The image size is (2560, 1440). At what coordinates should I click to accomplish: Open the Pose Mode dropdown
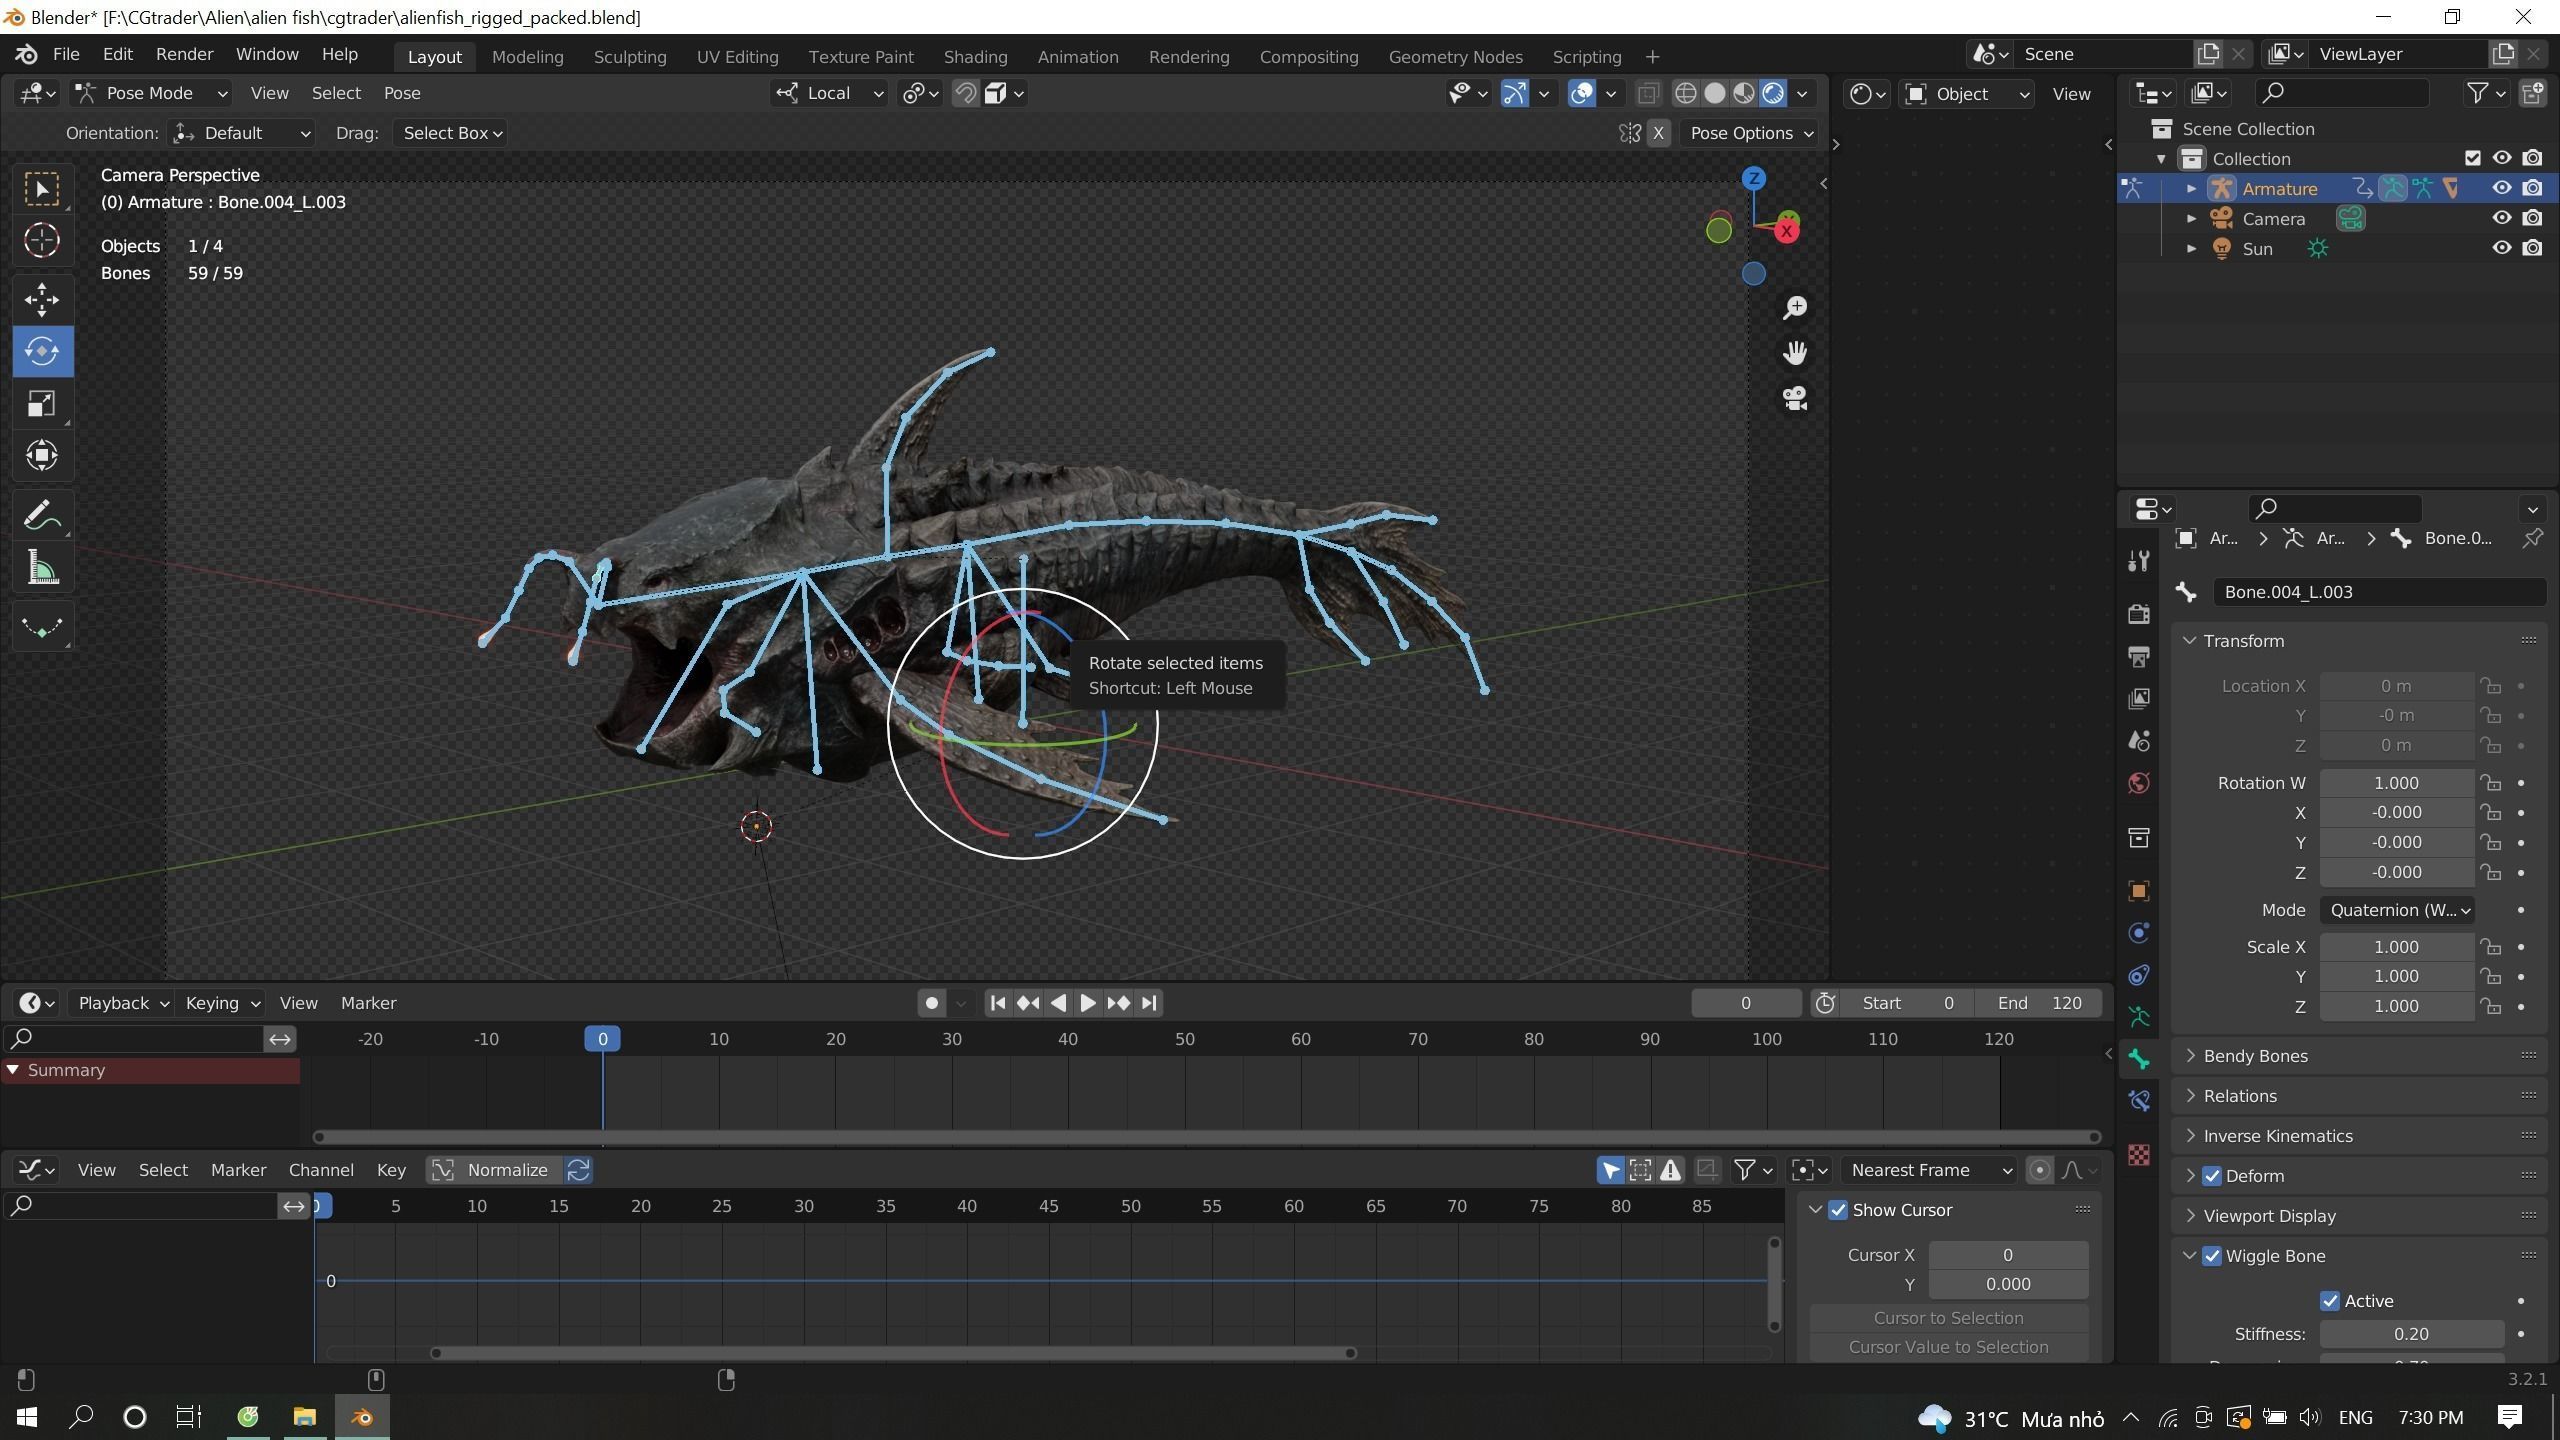152,93
